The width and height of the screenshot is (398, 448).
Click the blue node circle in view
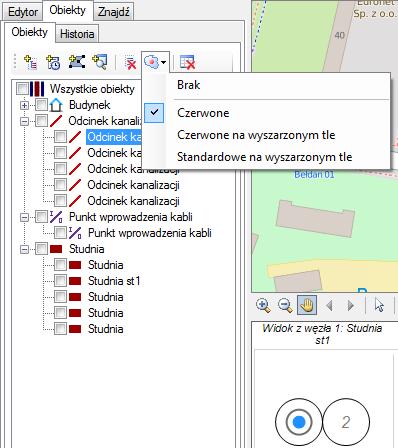299,422
